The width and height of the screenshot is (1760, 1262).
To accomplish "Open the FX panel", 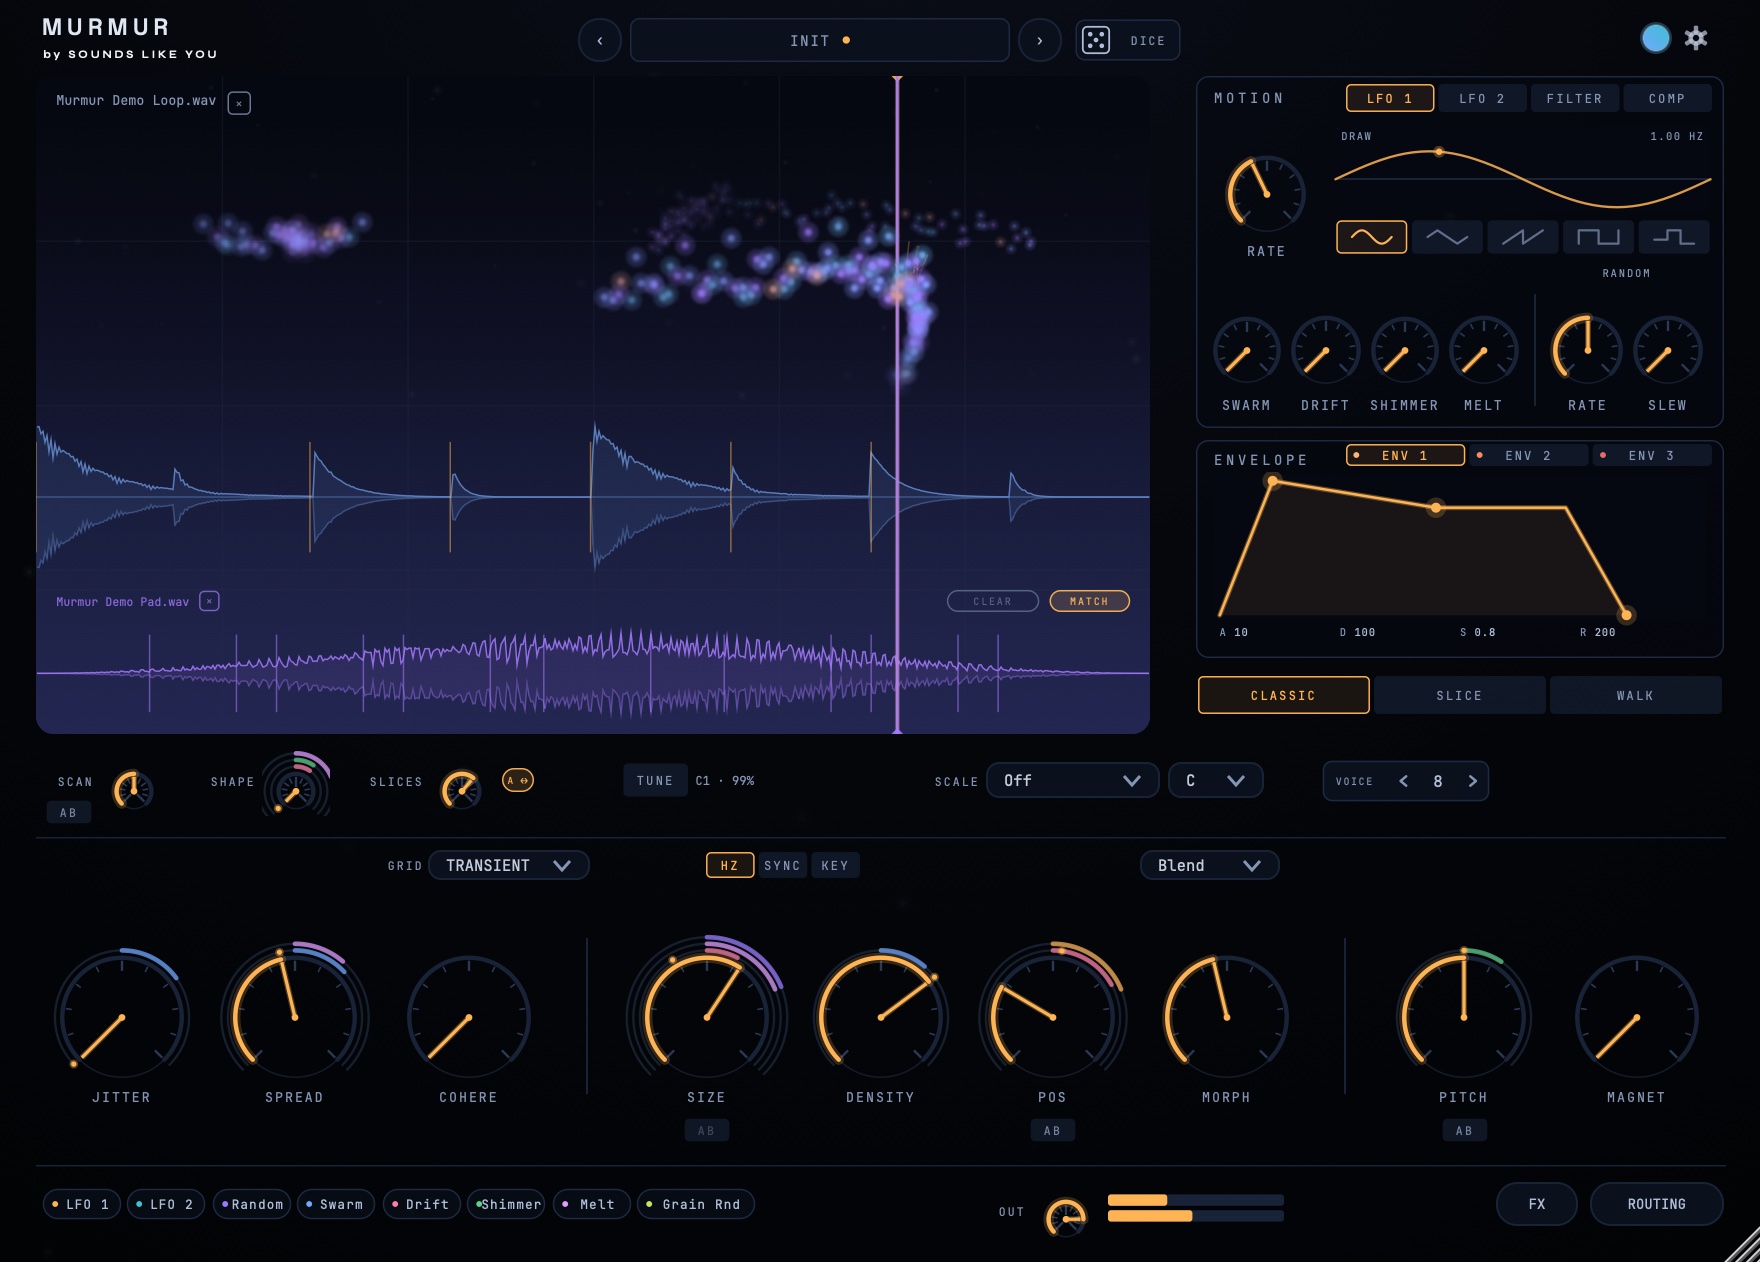I will pos(1537,1204).
